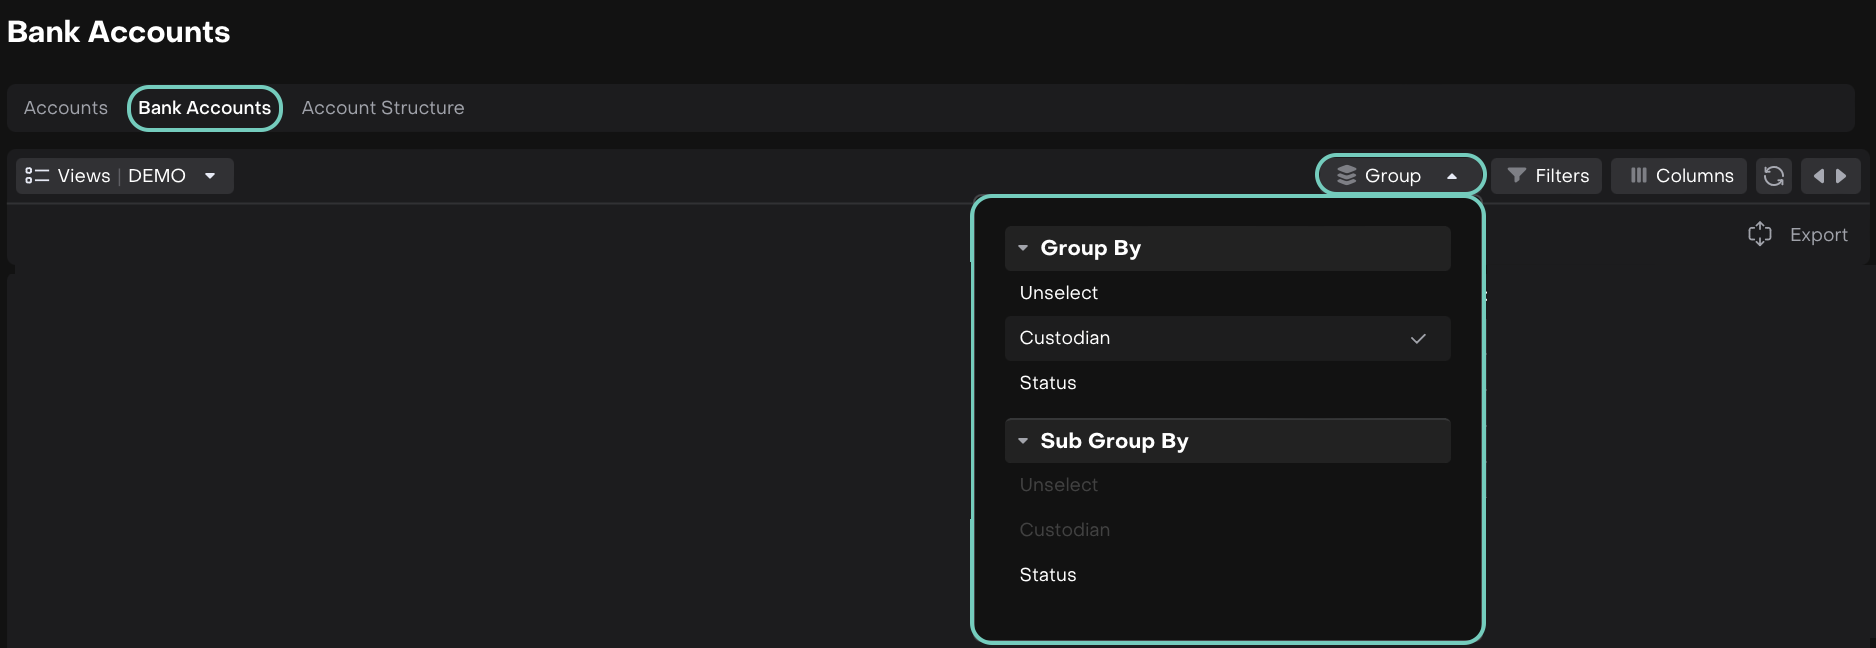Close the Group dropdown via caret arrow

[x=1451, y=176]
